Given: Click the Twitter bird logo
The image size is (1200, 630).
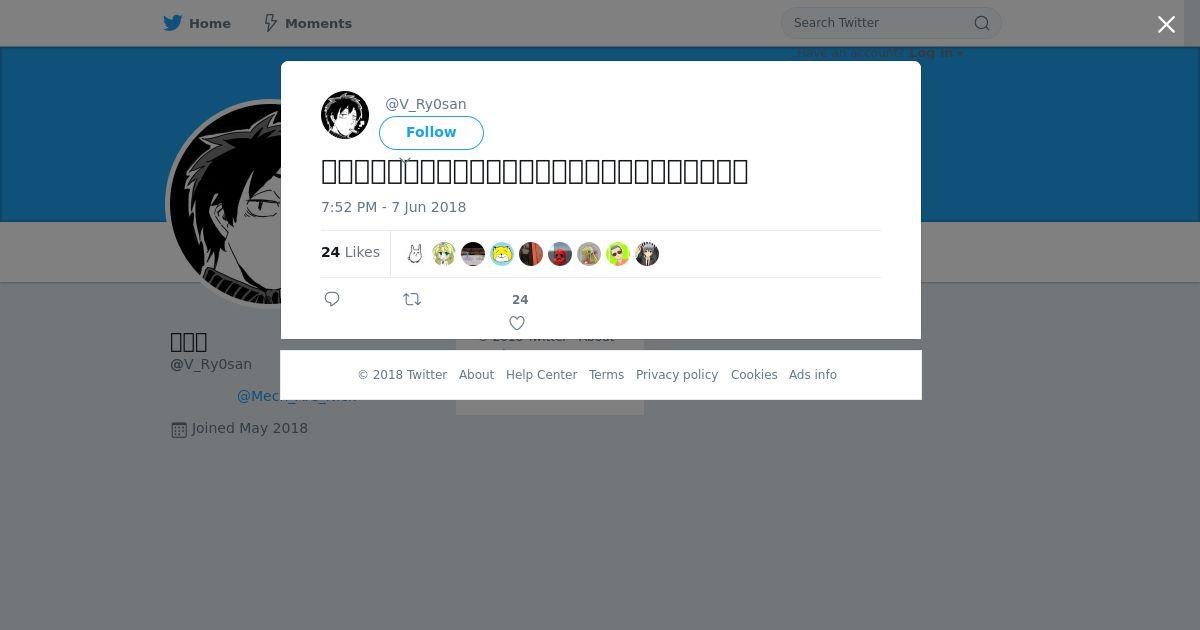Looking at the screenshot, I should (x=173, y=23).
